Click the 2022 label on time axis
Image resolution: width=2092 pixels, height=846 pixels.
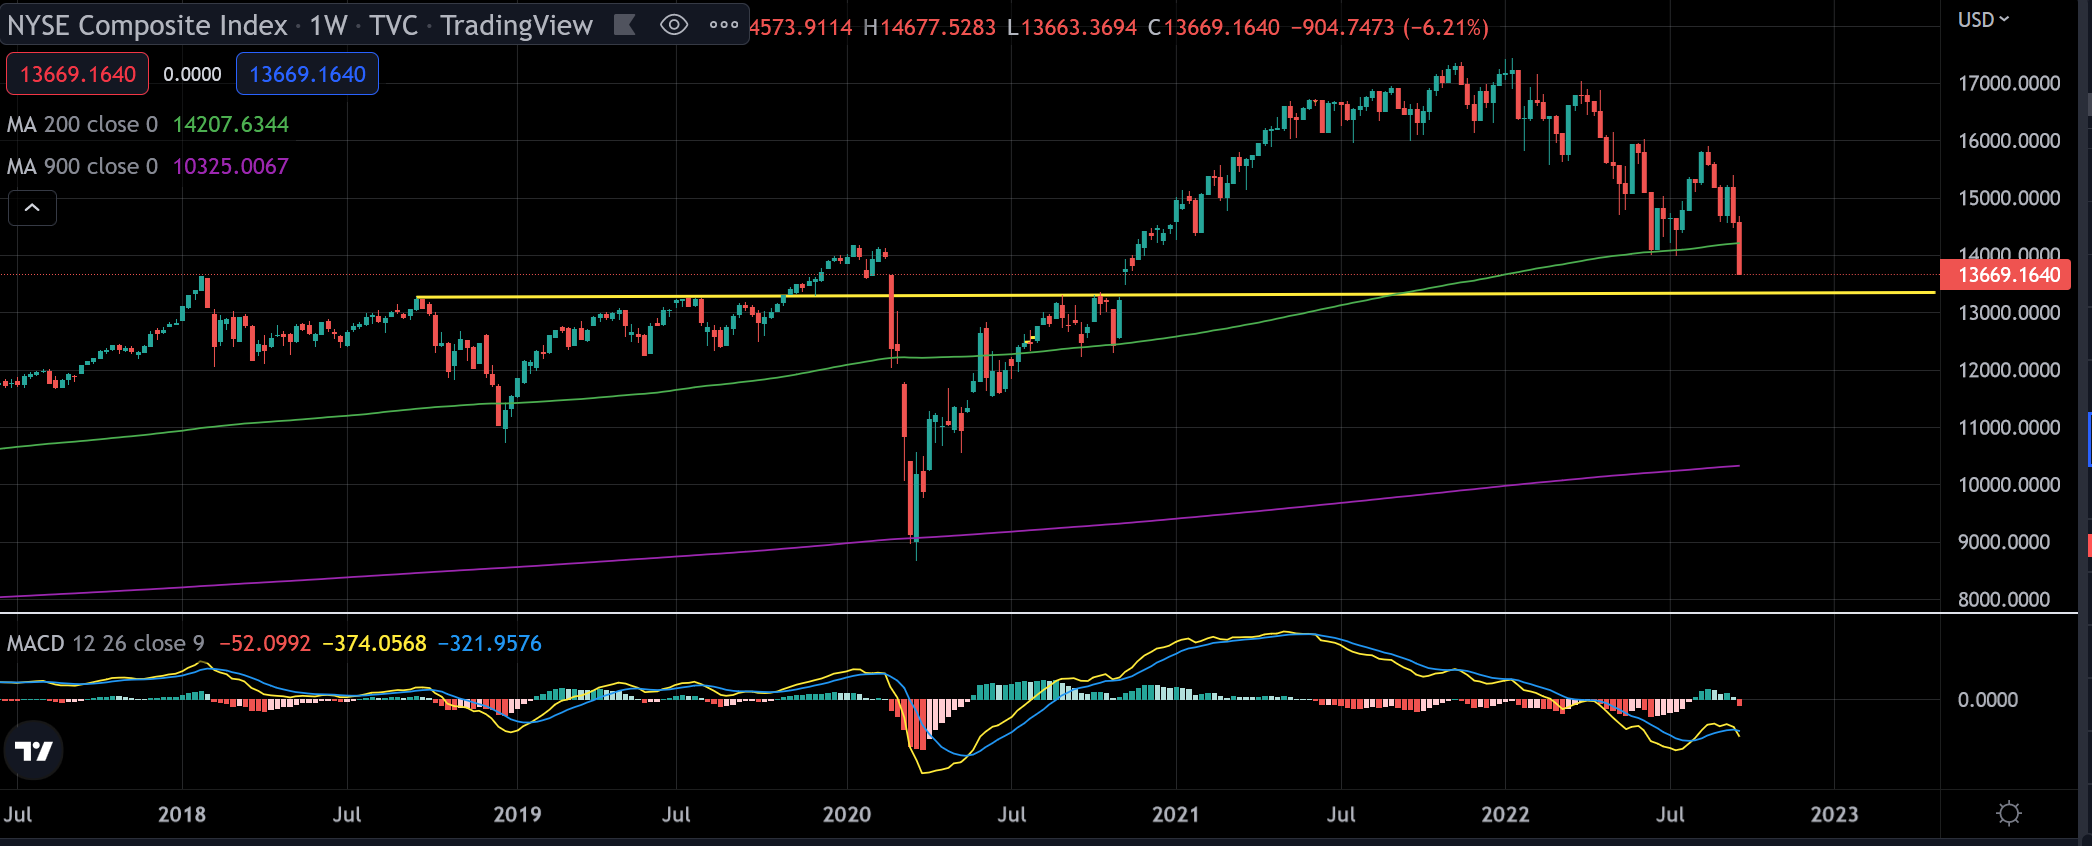pos(1505,814)
